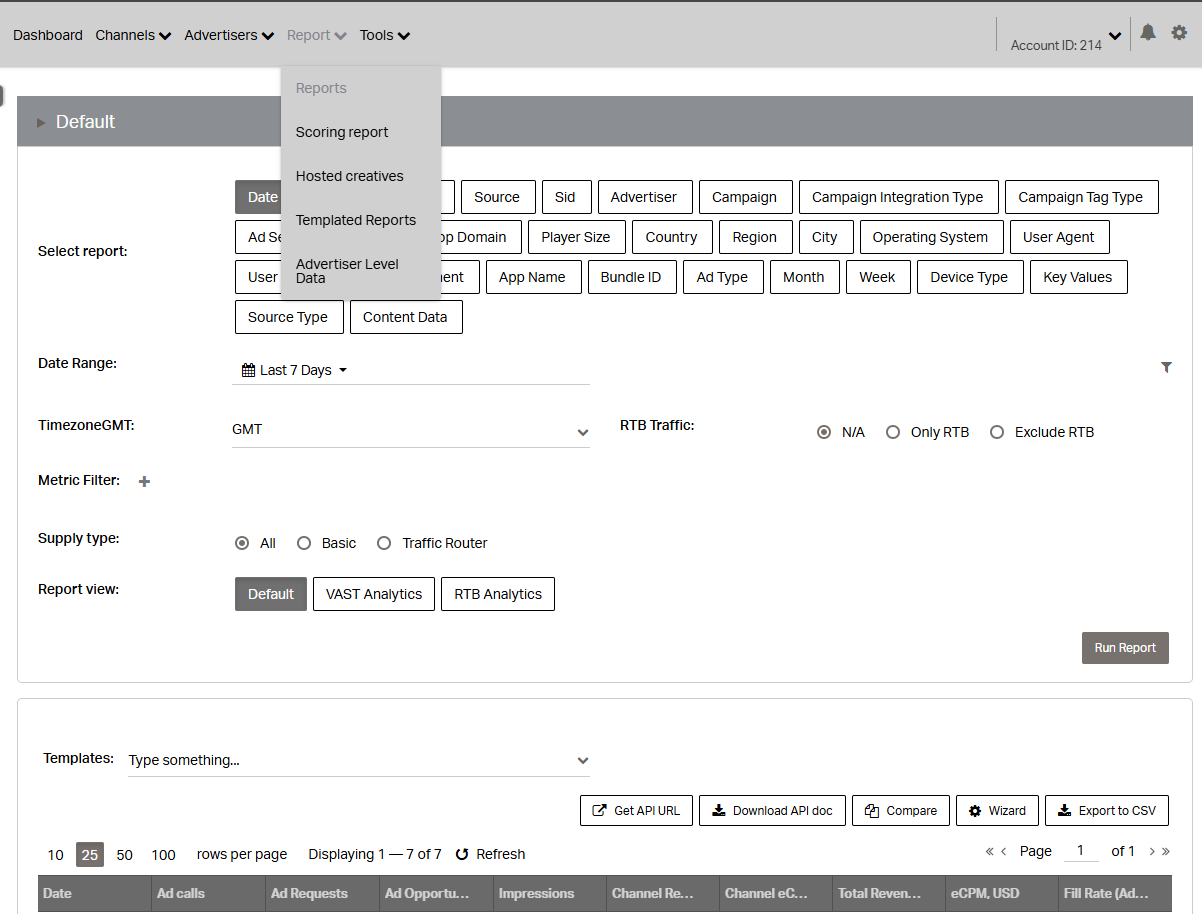Go to the first page arrow
The height and width of the screenshot is (914, 1202).
(x=989, y=851)
